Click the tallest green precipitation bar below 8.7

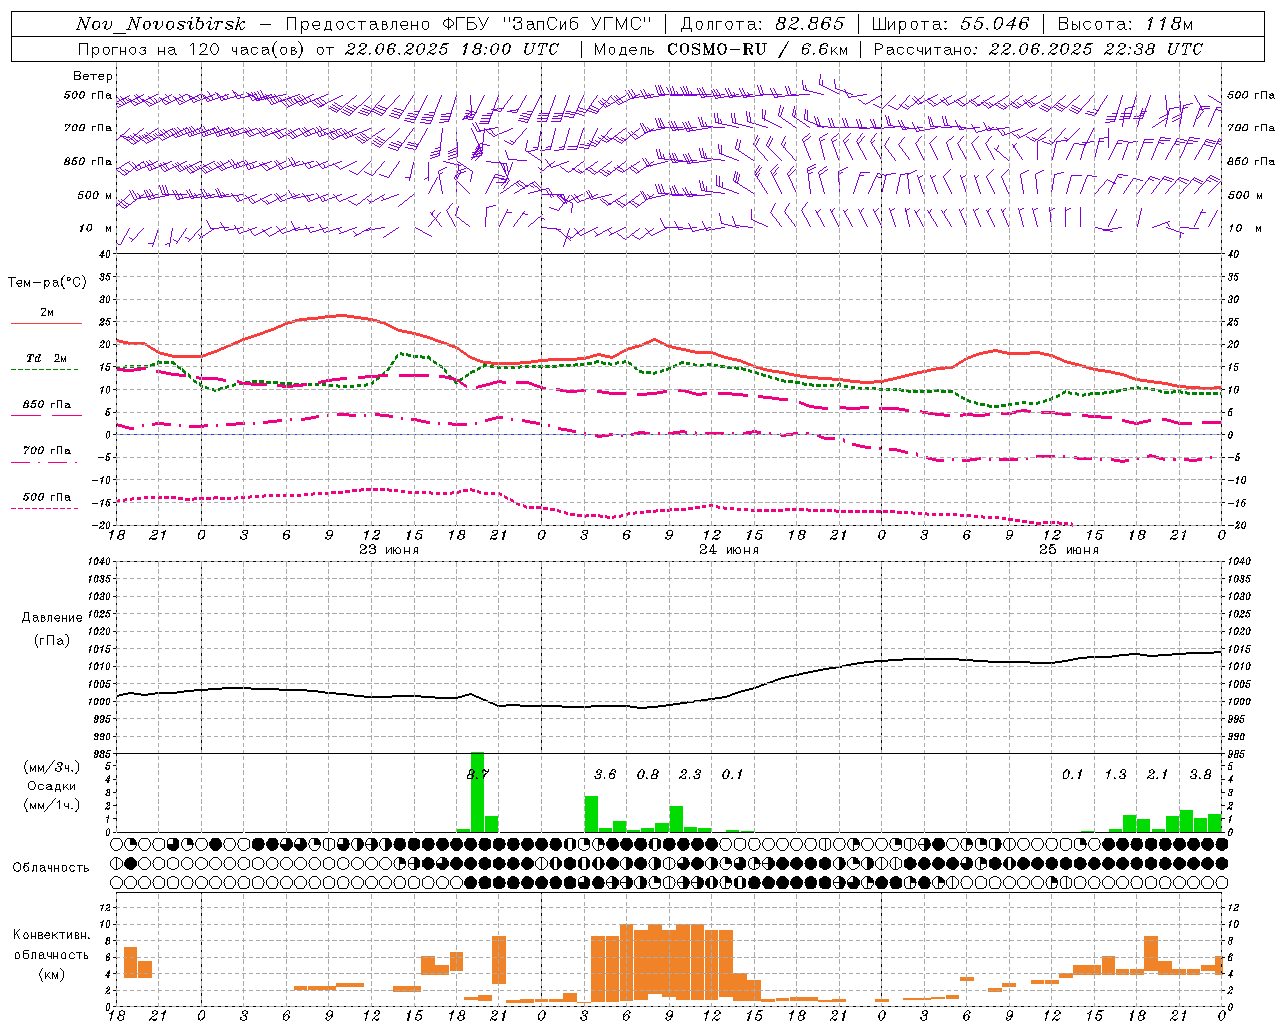coord(477,792)
